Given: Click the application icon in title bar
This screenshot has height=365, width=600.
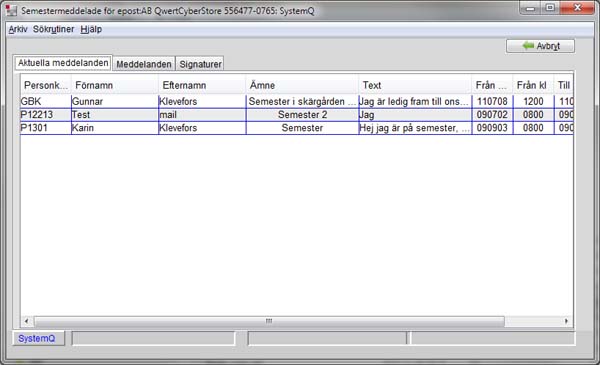Looking at the screenshot, I should coord(11,10).
